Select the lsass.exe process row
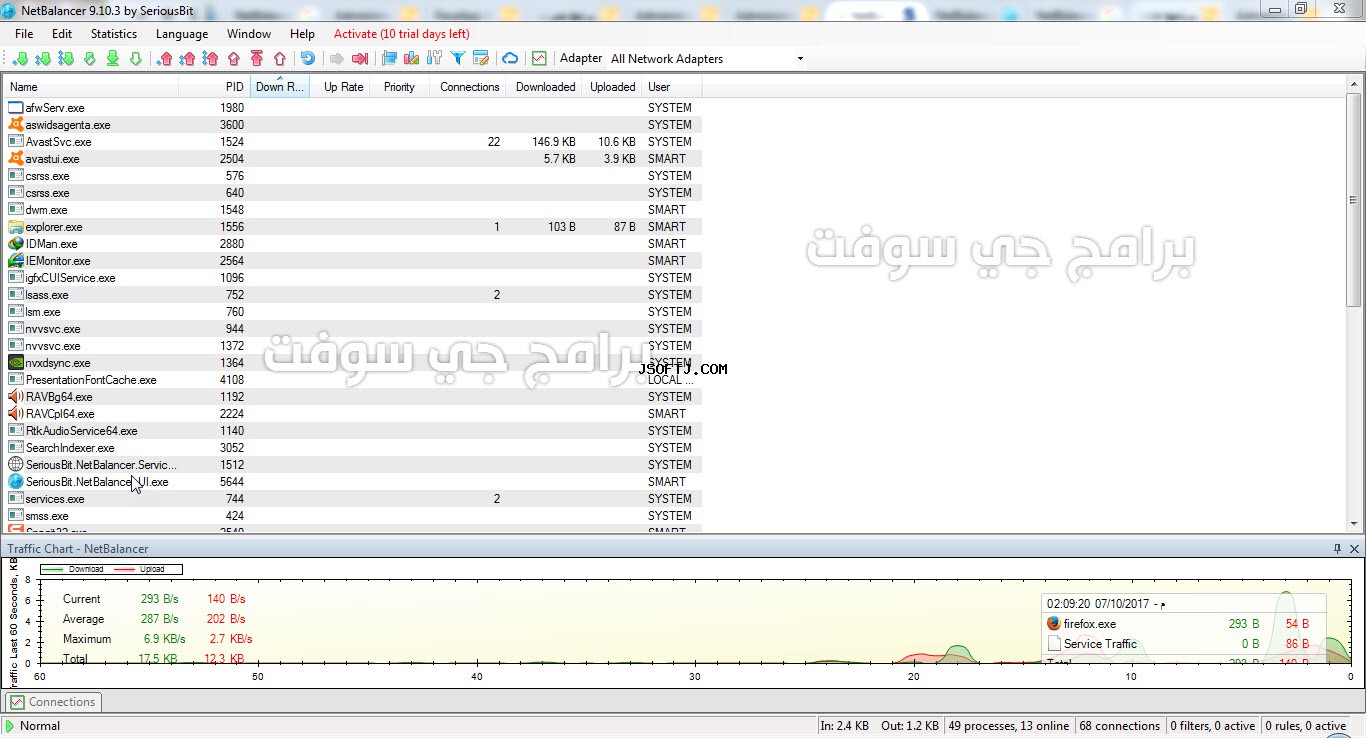 [352, 295]
